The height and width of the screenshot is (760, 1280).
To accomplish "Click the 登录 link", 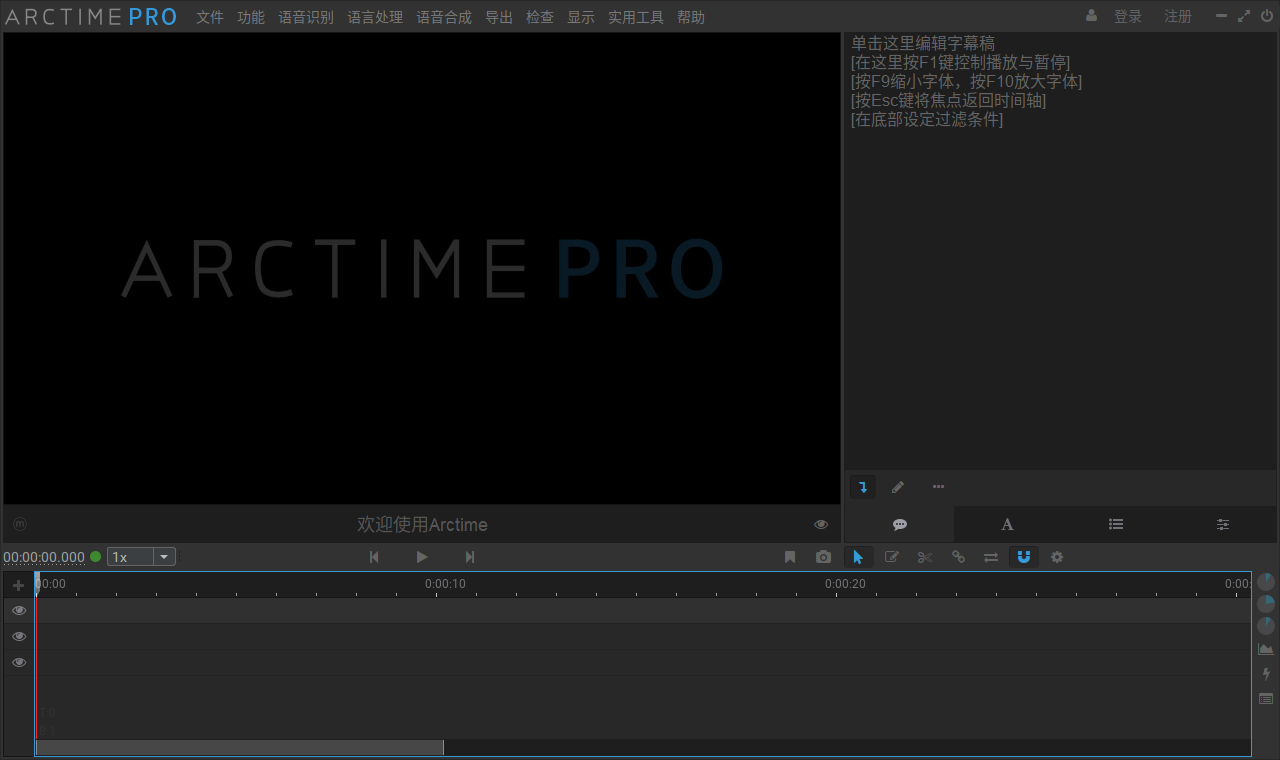I will [x=1128, y=17].
